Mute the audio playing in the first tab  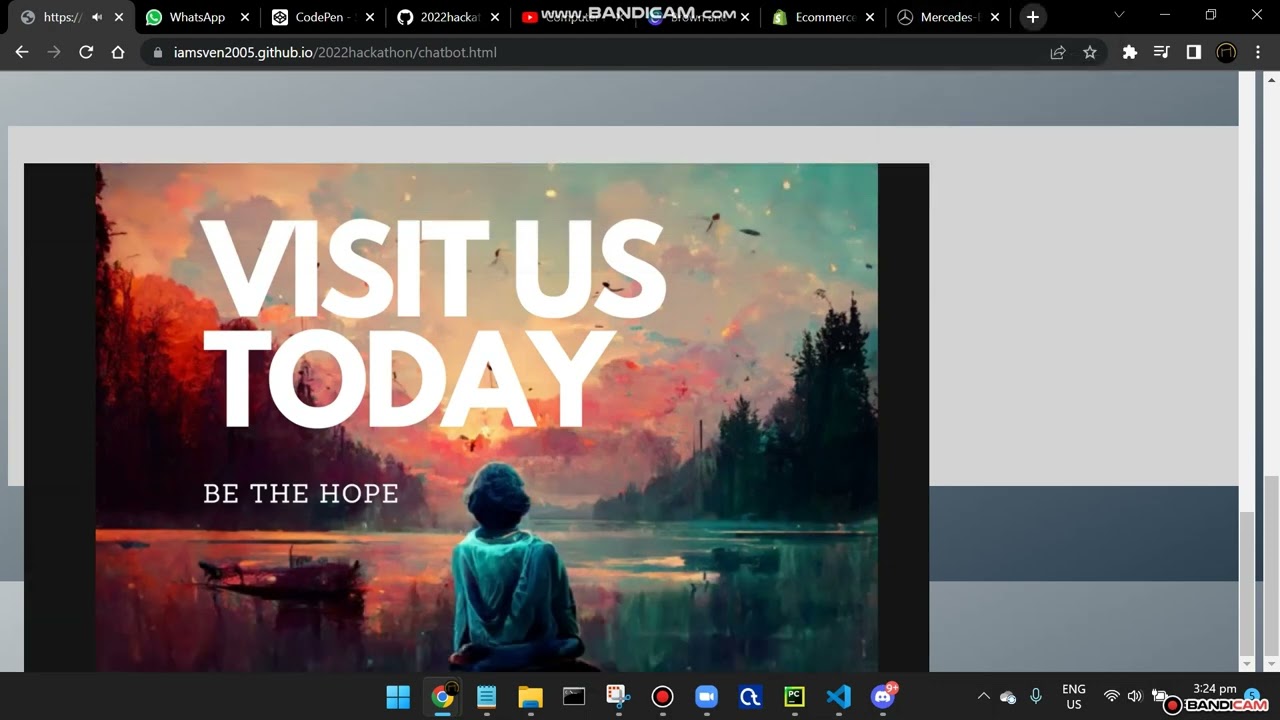pyautogui.click(x=97, y=17)
